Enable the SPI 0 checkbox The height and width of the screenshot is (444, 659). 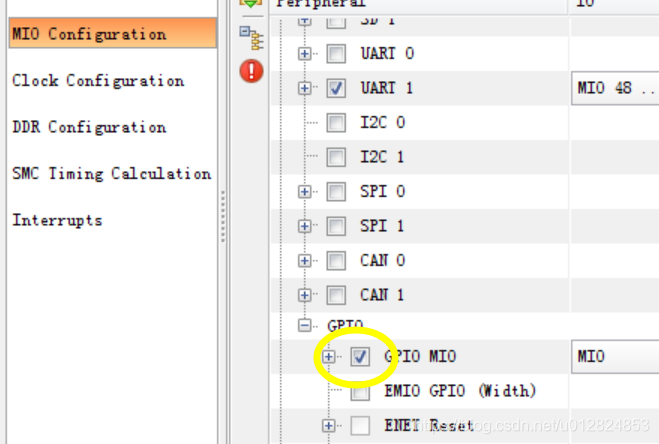click(336, 192)
